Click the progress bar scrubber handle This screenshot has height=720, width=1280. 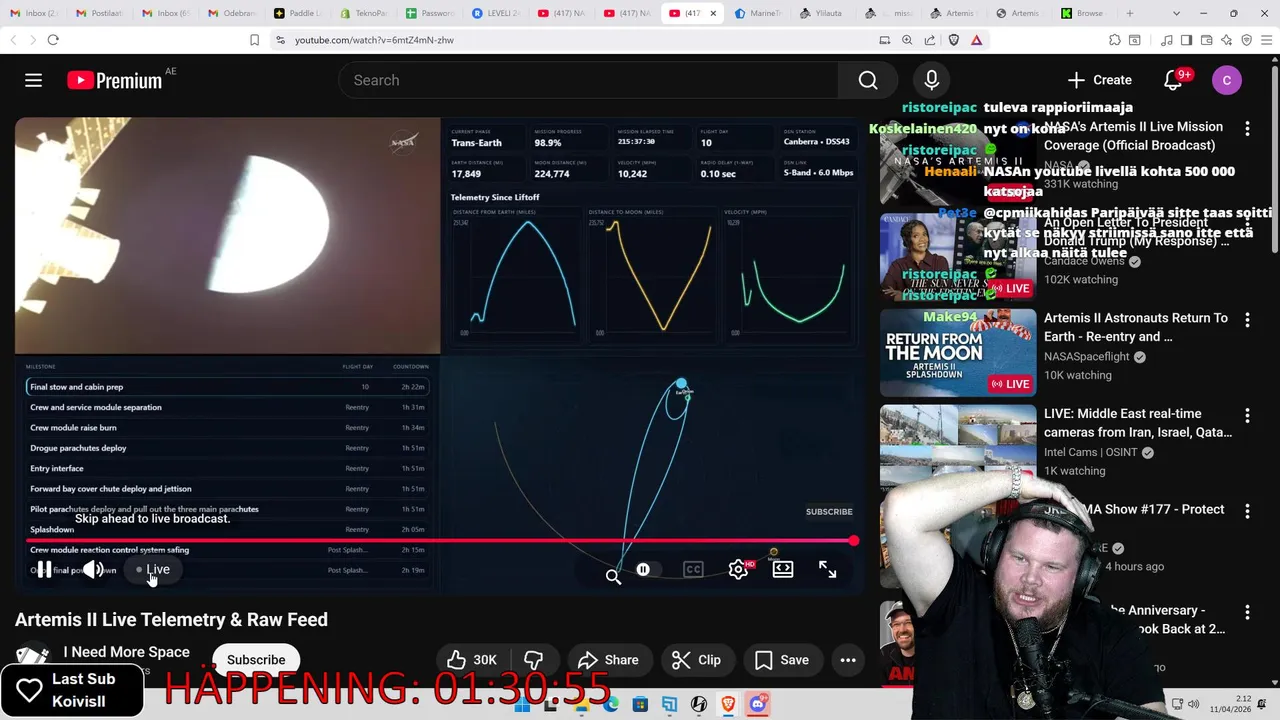853,541
